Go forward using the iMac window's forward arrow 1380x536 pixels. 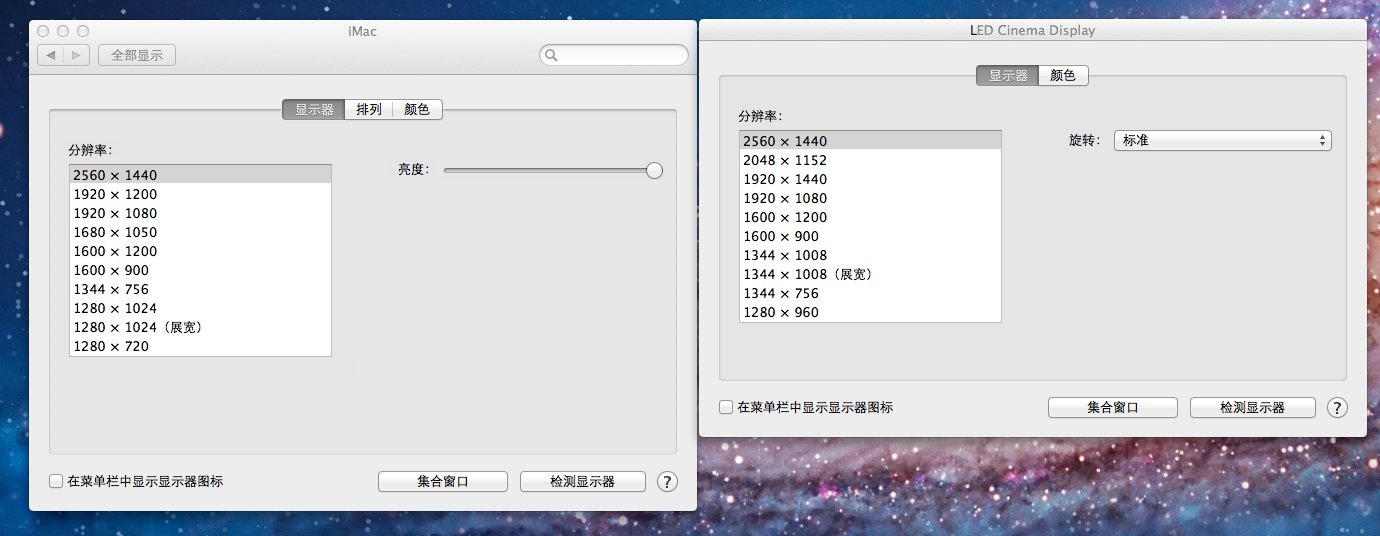pyautogui.click(x=77, y=55)
